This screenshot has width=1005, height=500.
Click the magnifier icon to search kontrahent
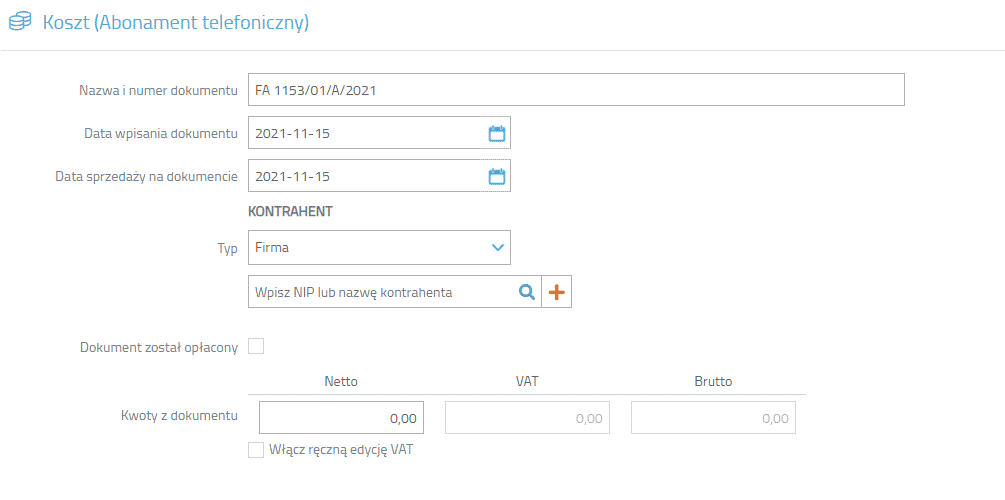pos(526,292)
